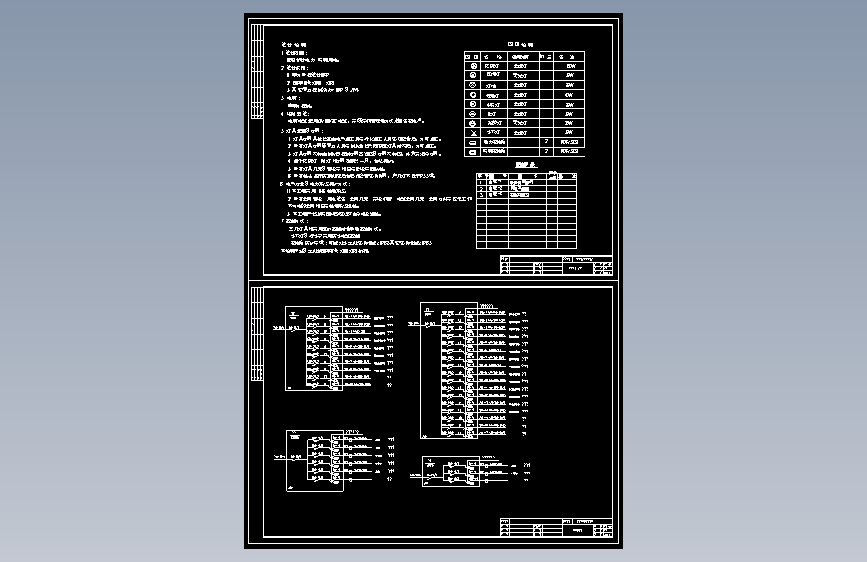Select the smallest three-circuit distribution box diagram
Screen dimensions: 867x562
pyautogui.click(x=471, y=471)
